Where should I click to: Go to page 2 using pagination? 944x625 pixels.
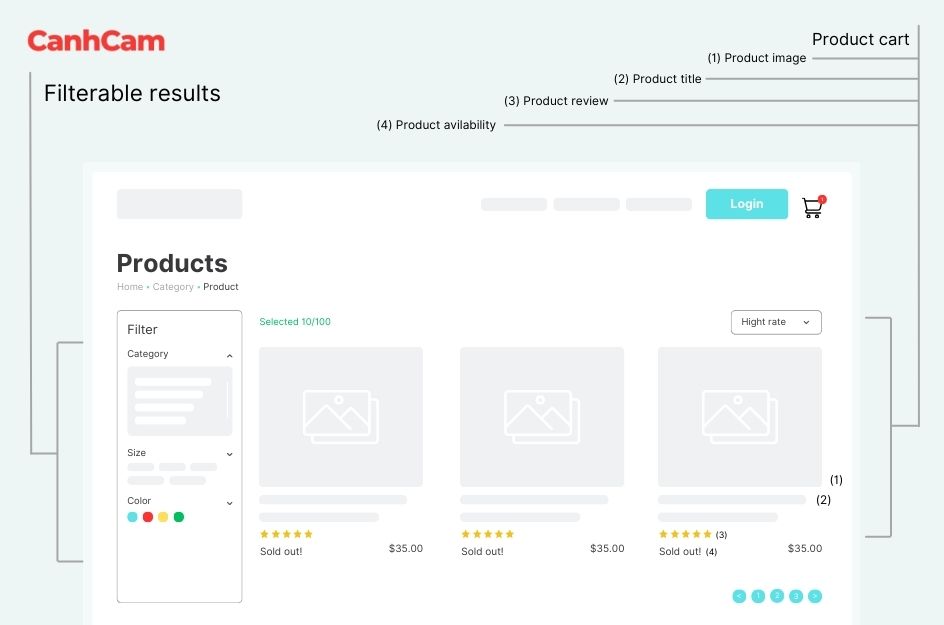[x=777, y=596]
